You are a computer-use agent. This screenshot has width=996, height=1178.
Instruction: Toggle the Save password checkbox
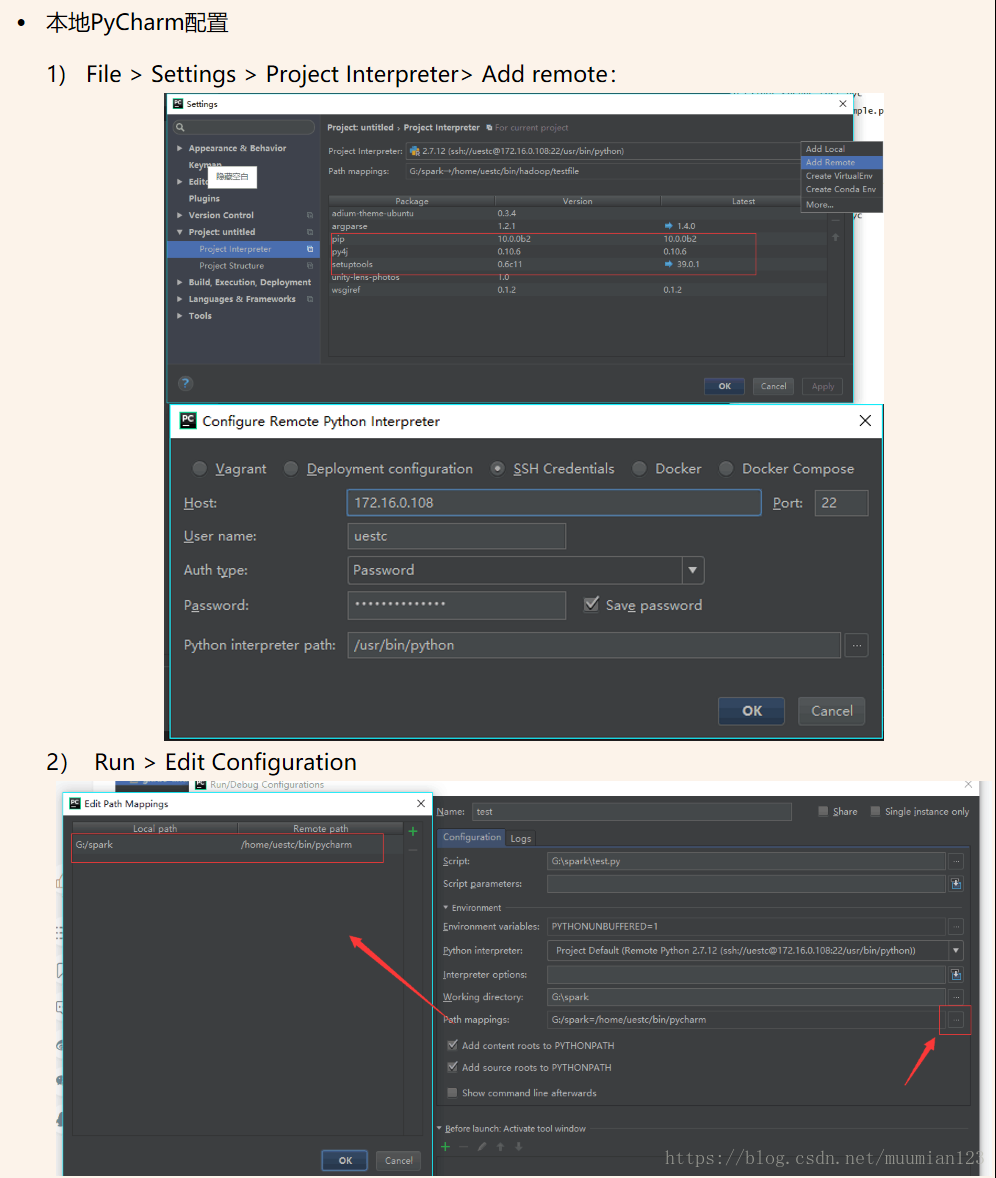[x=592, y=604]
